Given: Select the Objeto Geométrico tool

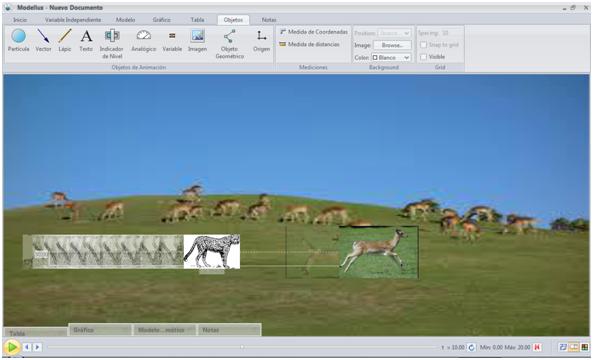Looking at the screenshot, I should pyautogui.click(x=230, y=44).
